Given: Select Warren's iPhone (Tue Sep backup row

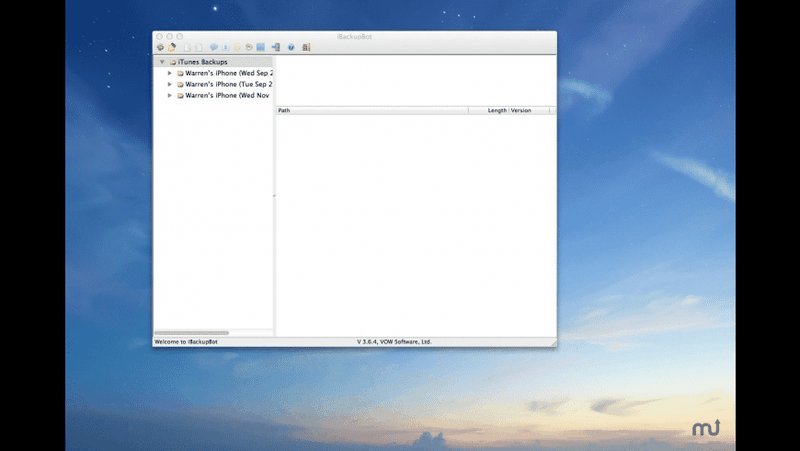Looking at the screenshot, I should tap(213, 84).
